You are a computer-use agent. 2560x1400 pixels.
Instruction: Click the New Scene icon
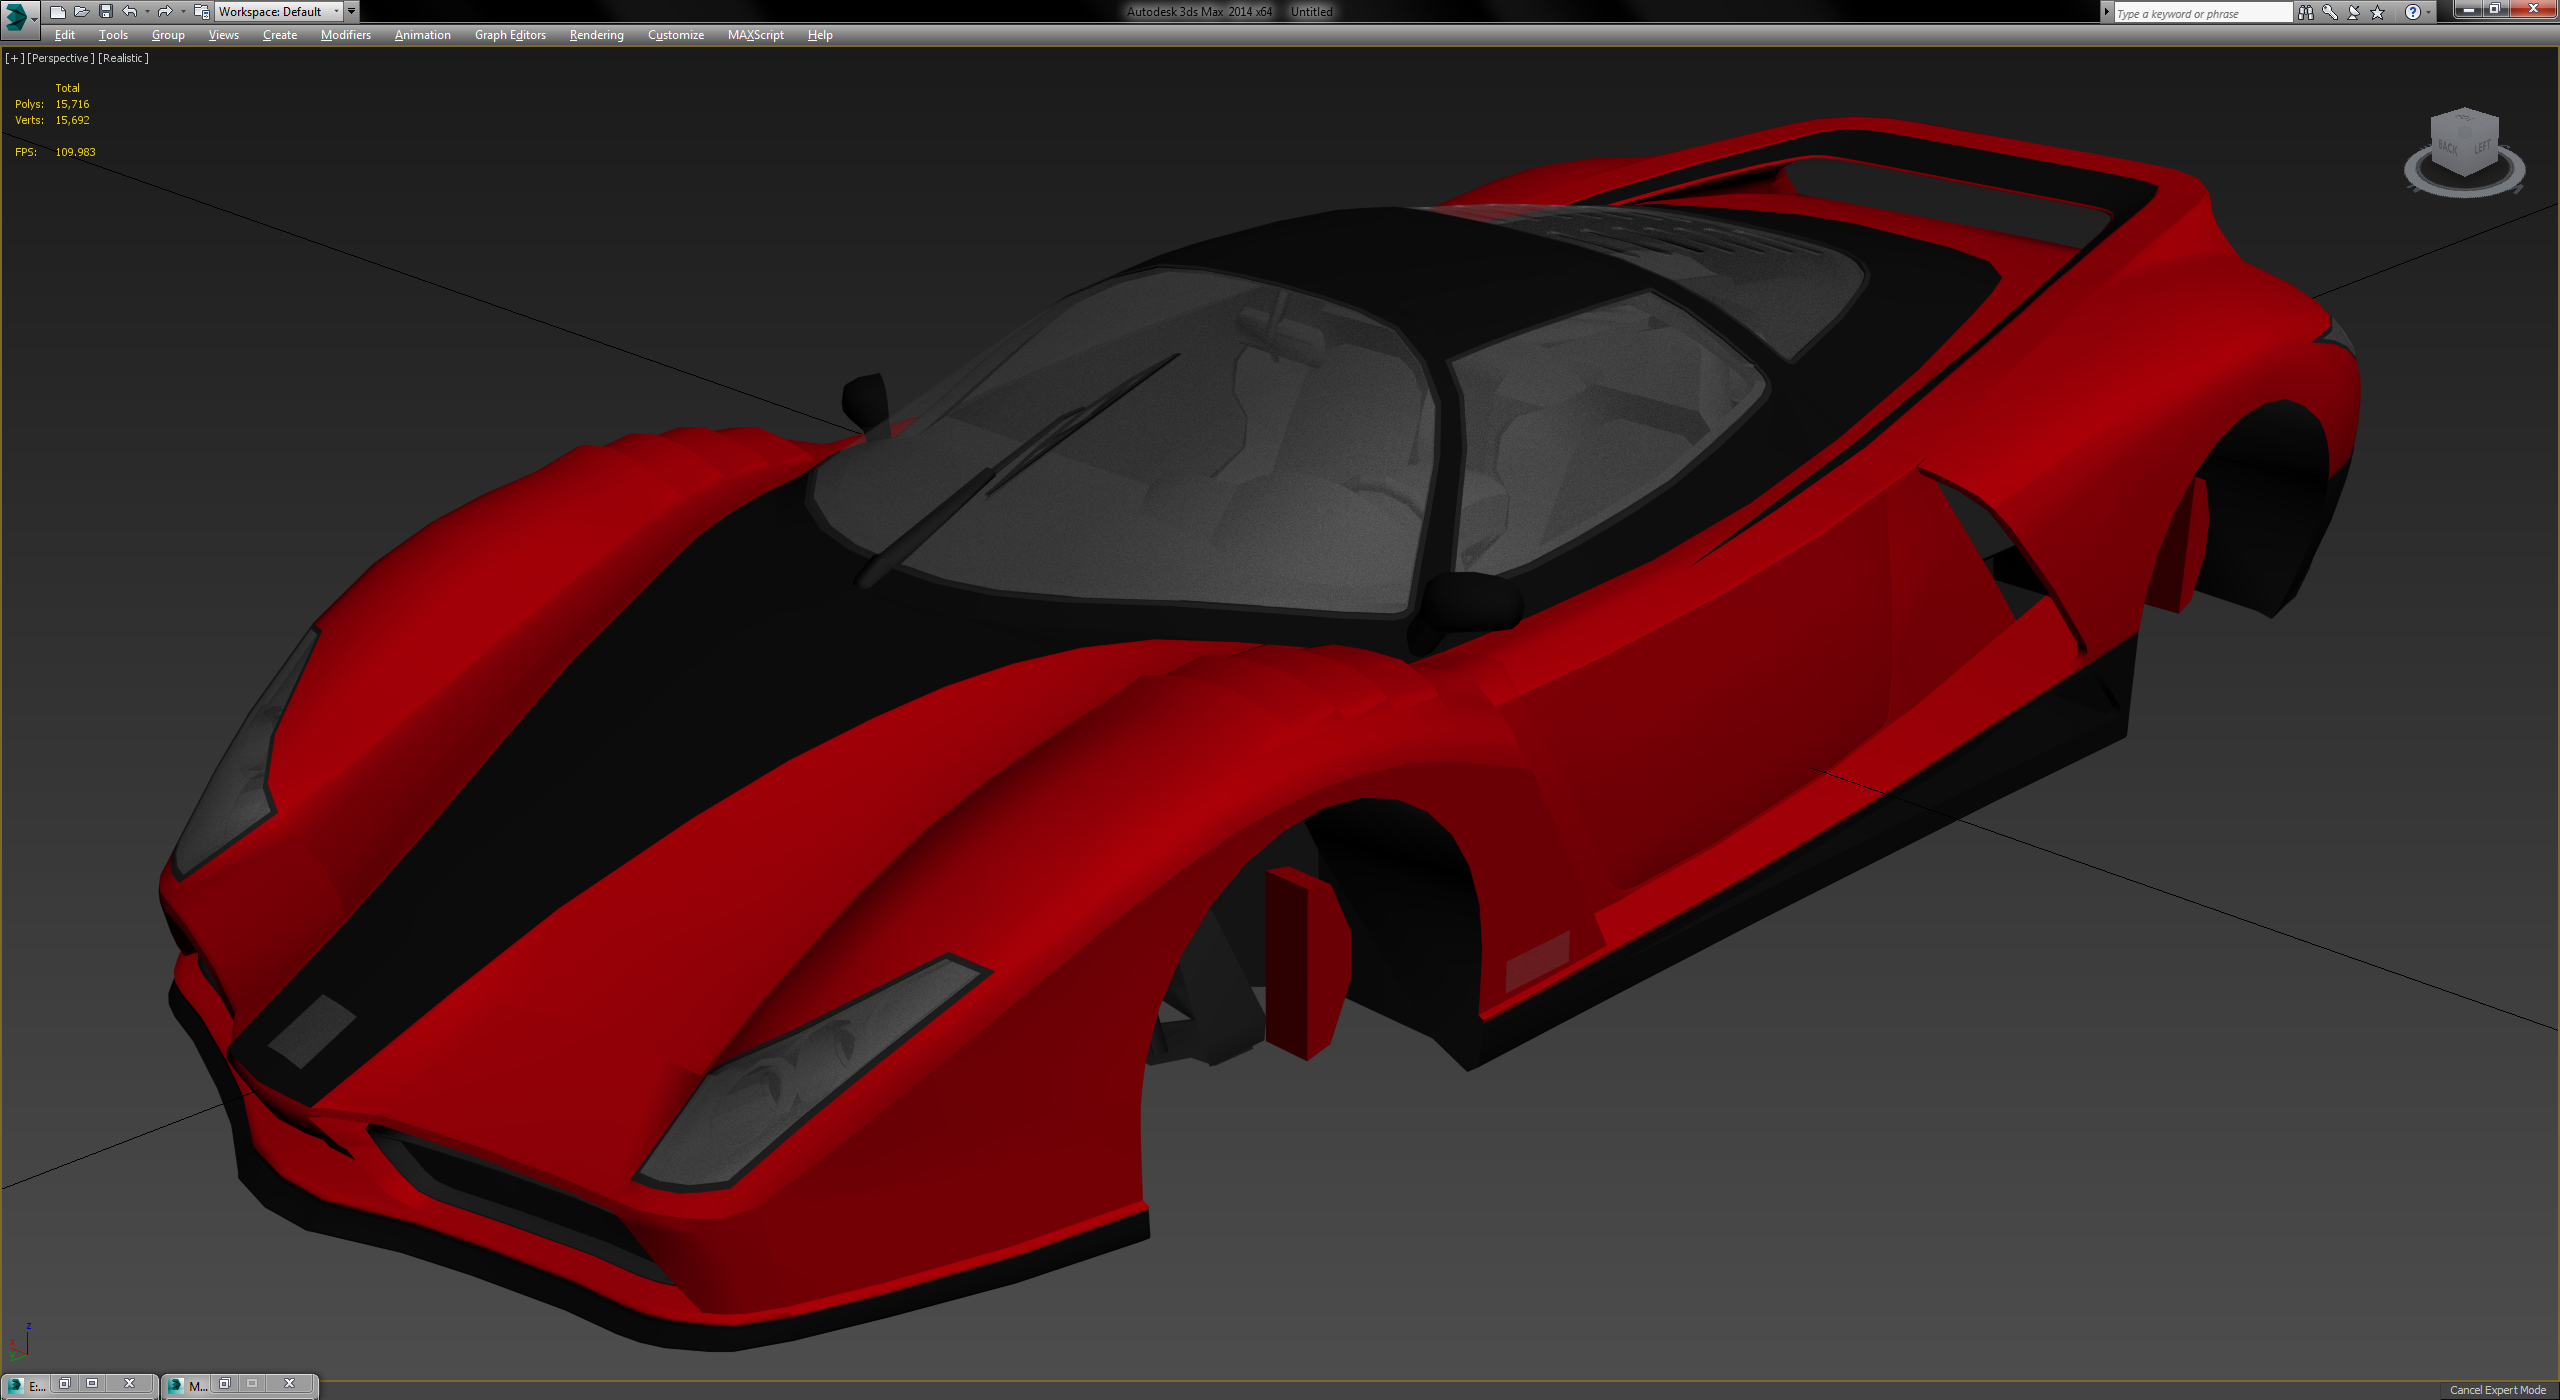click(57, 12)
